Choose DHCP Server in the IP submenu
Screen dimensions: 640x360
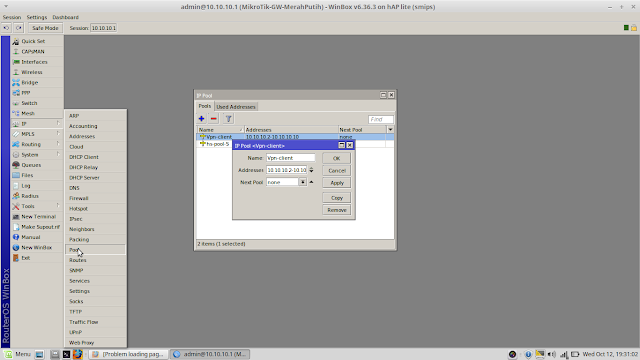coord(96,178)
